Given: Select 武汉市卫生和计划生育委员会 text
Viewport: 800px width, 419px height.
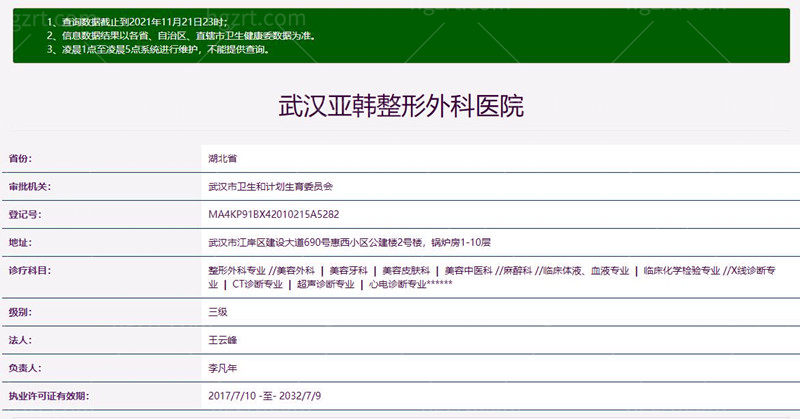Looking at the screenshot, I should (270, 186).
